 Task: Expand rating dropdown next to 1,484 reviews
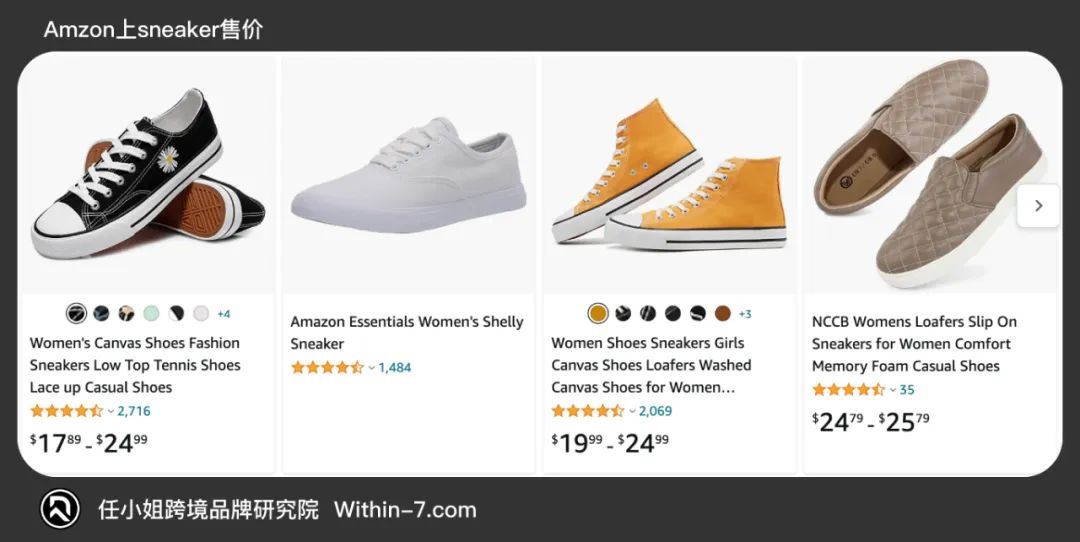(x=372, y=368)
